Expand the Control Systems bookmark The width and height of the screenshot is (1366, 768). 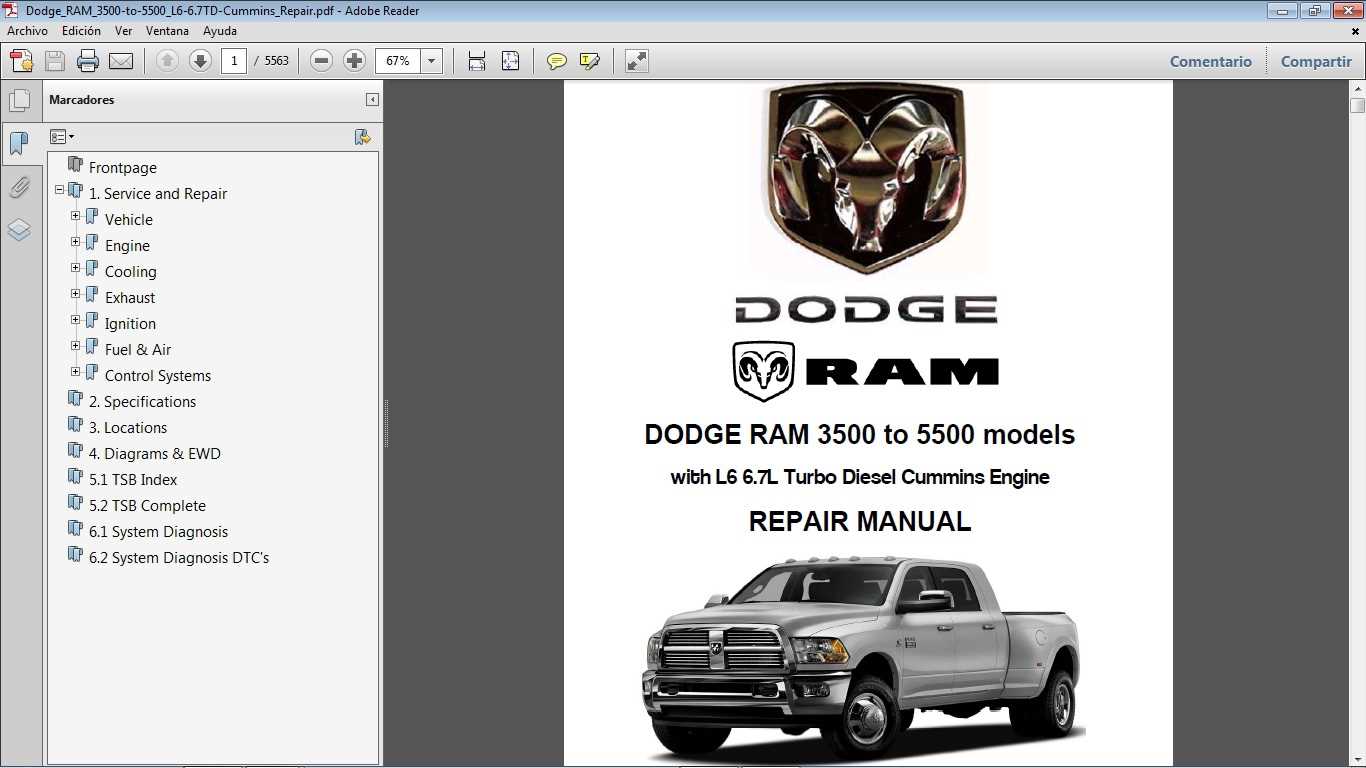(76, 371)
